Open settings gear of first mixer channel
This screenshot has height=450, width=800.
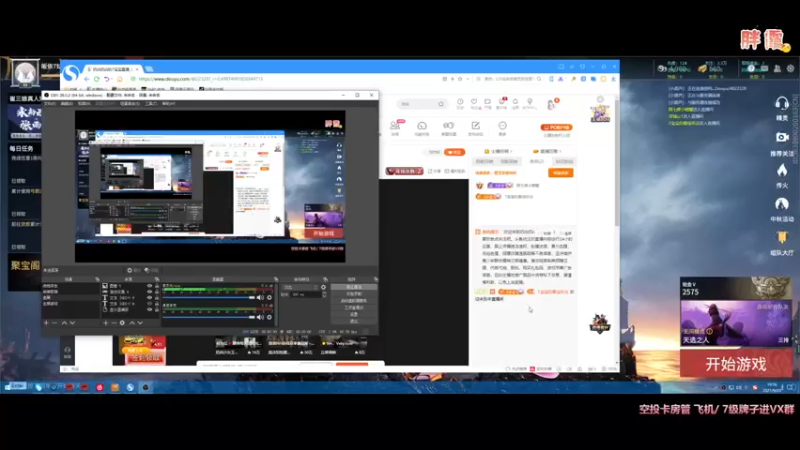[x=269, y=297]
